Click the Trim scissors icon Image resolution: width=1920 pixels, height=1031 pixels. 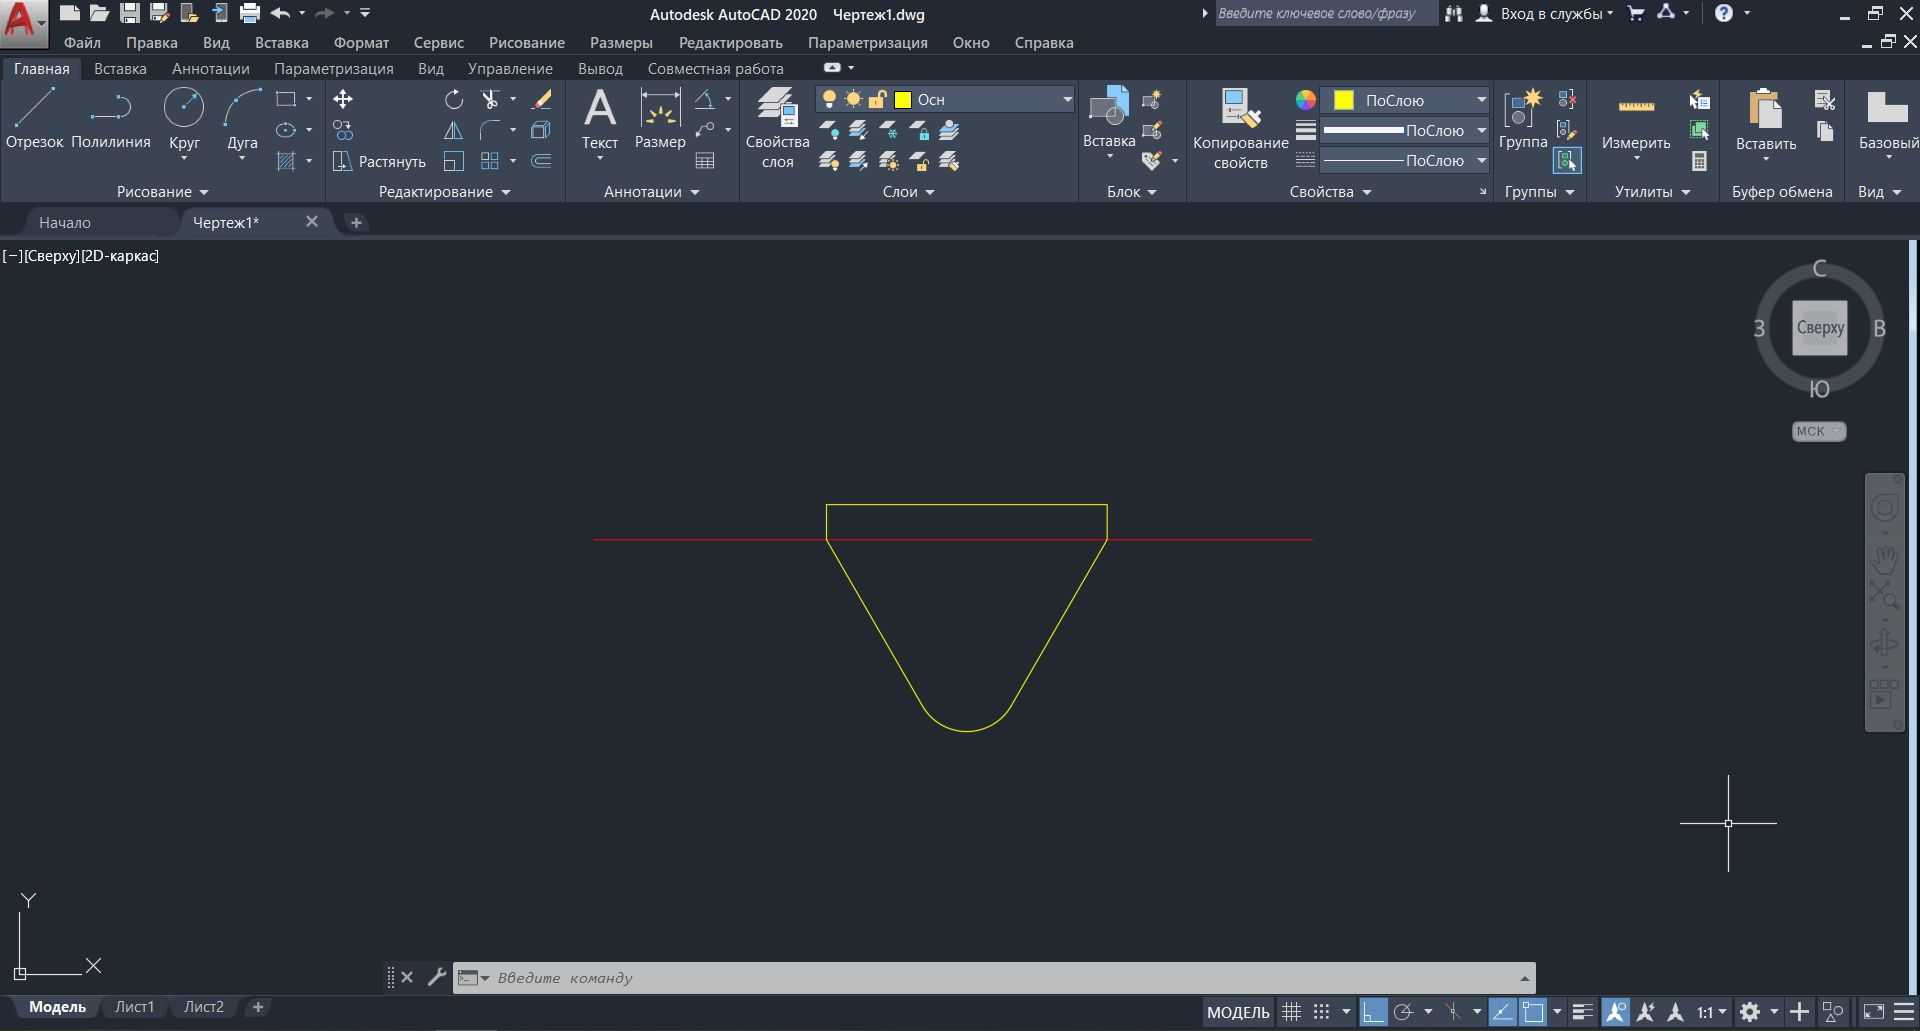point(490,99)
